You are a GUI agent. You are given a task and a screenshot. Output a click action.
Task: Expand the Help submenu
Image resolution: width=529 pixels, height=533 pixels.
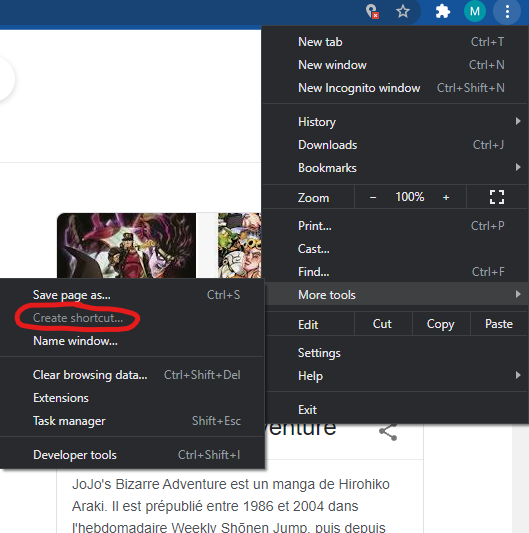pos(395,376)
